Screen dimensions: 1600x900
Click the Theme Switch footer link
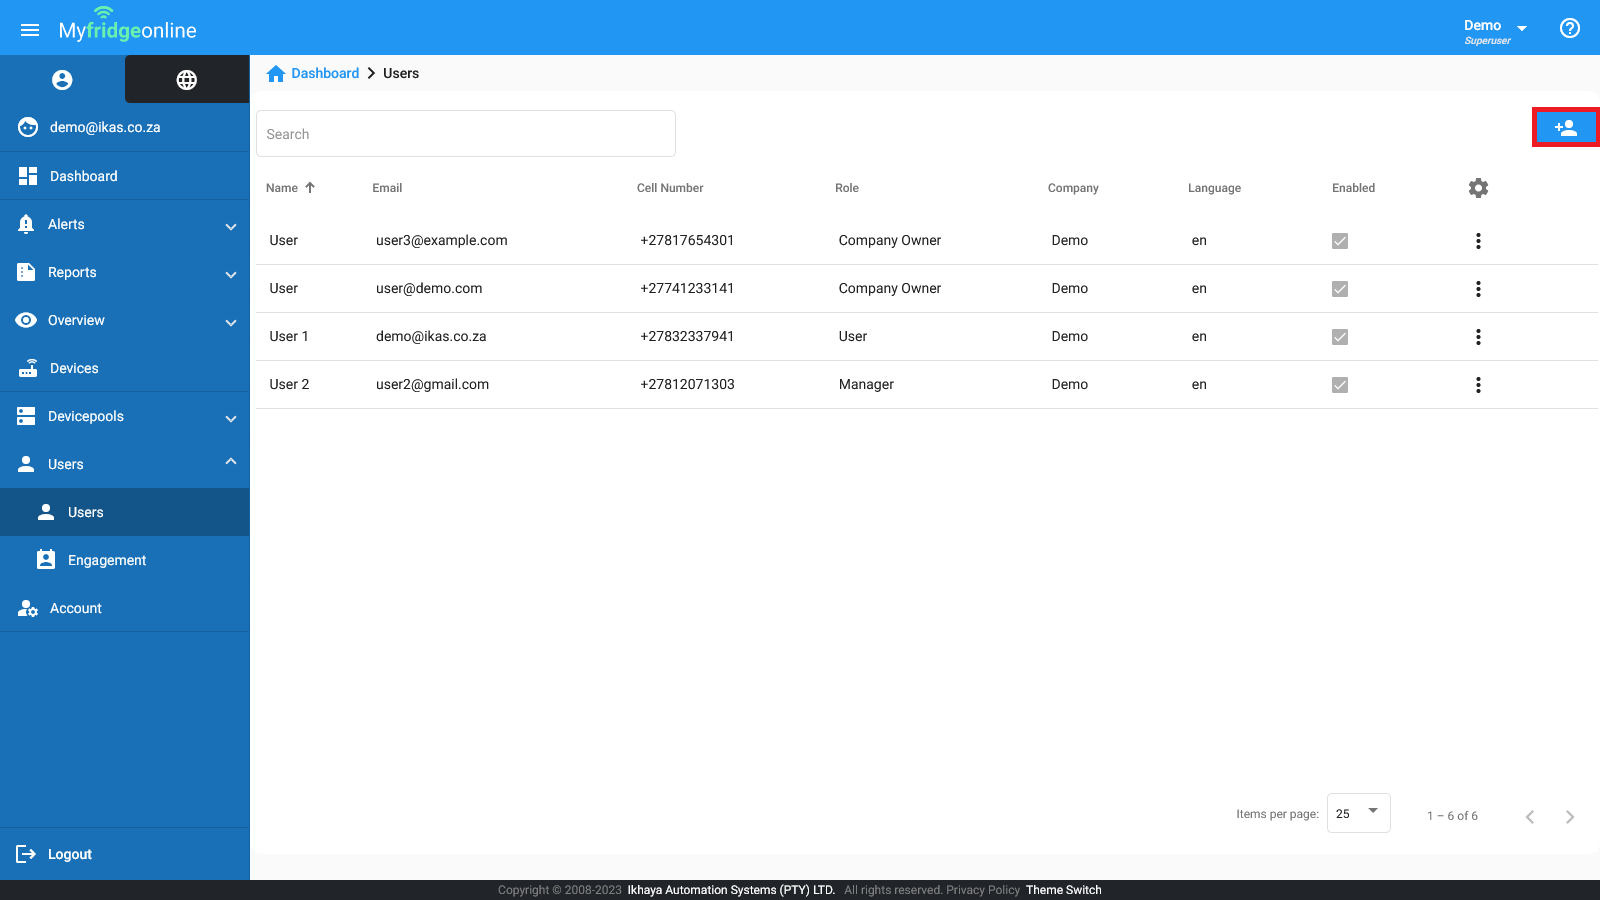point(1063,890)
